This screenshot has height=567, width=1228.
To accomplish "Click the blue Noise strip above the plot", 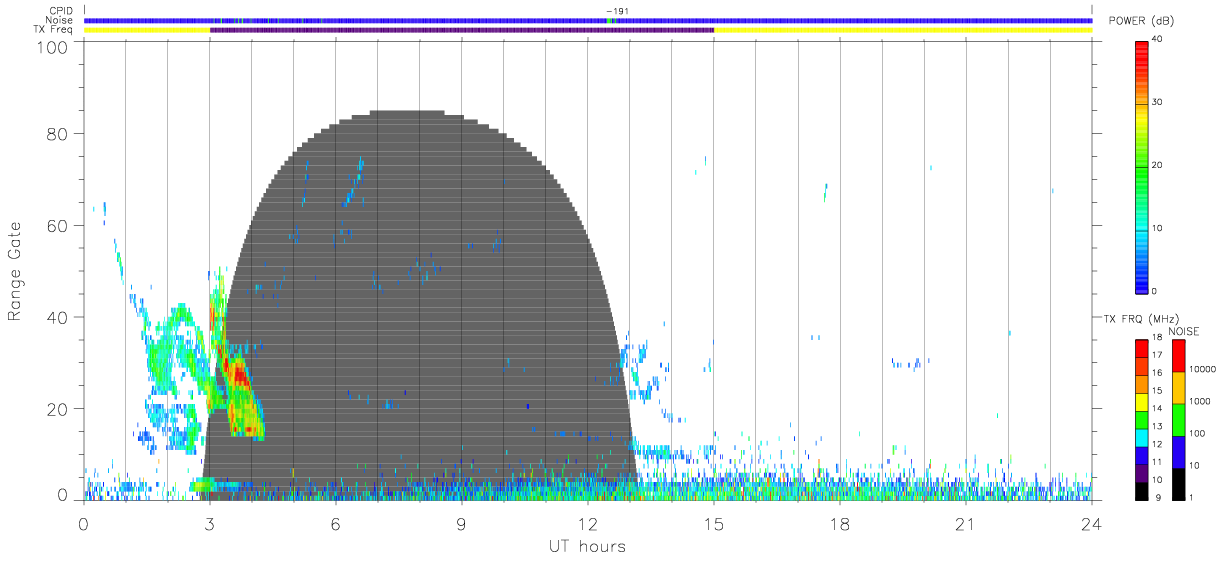I will coord(588,20).
